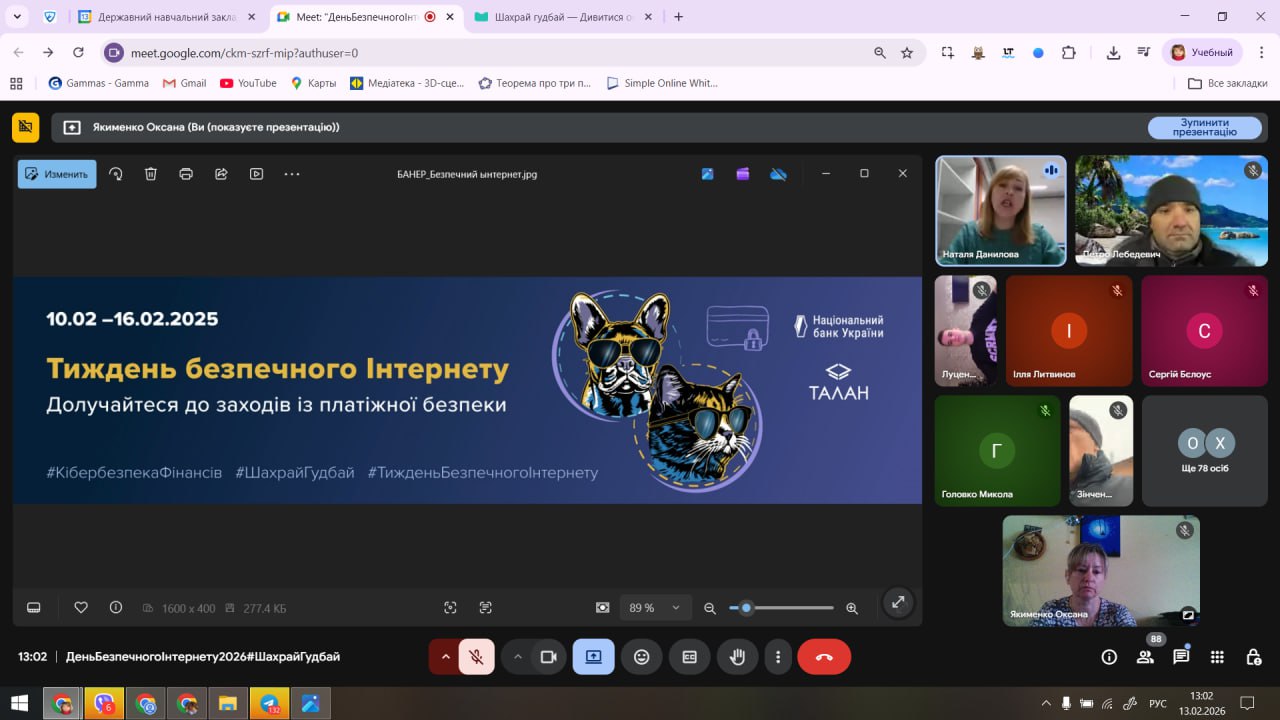This screenshot has height=720, width=1280.
Task: Click the delete trash icon in Photos
Action: [151, 174]
